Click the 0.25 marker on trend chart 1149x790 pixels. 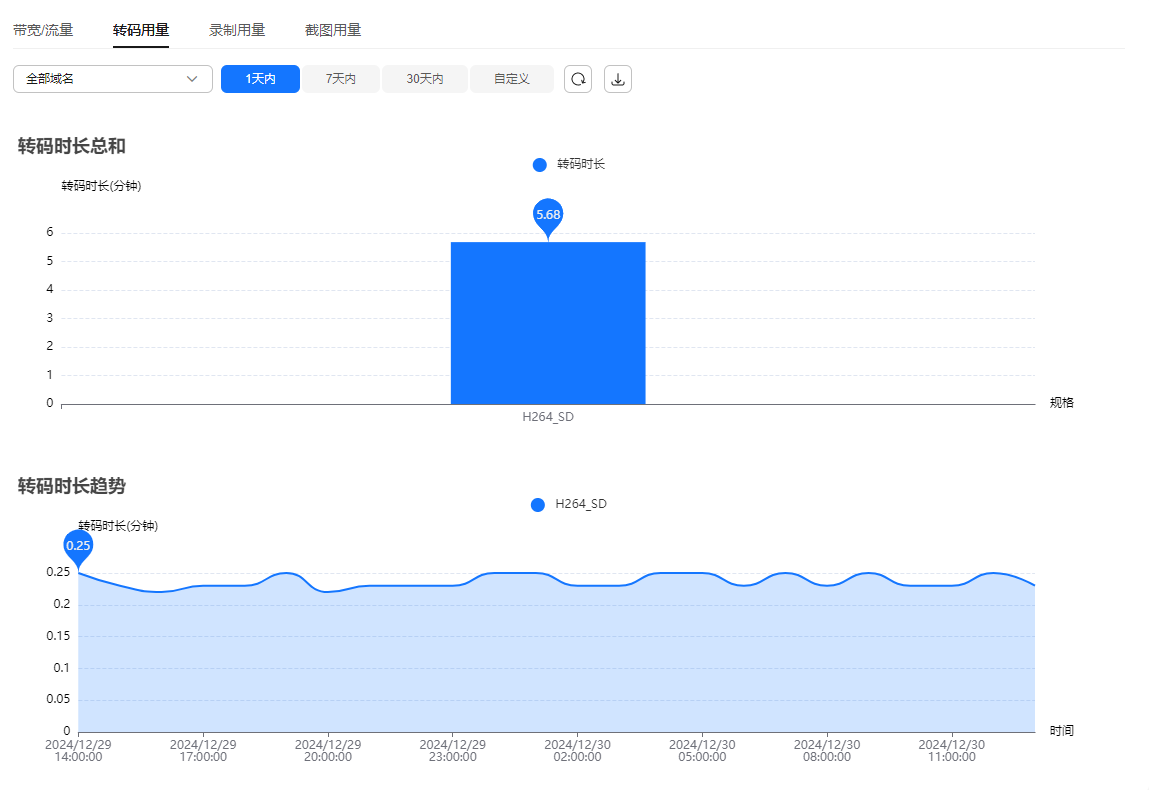click(78, 548)
